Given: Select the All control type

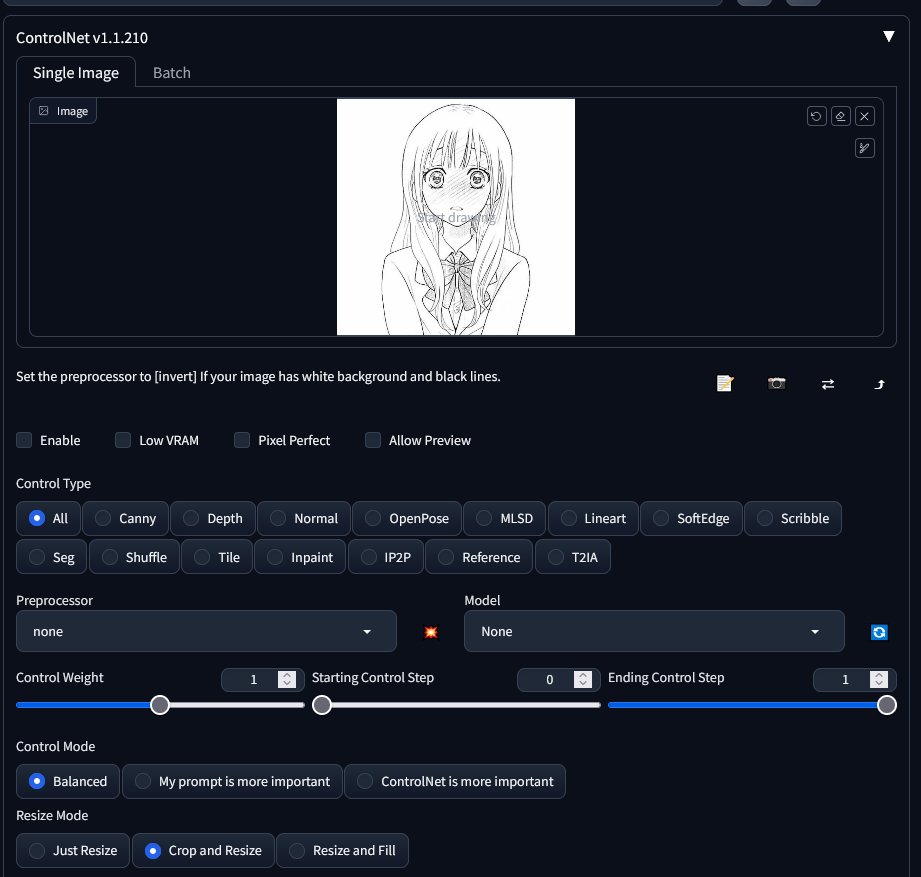Looking at the screenshot, I should (x=48, y=519).
